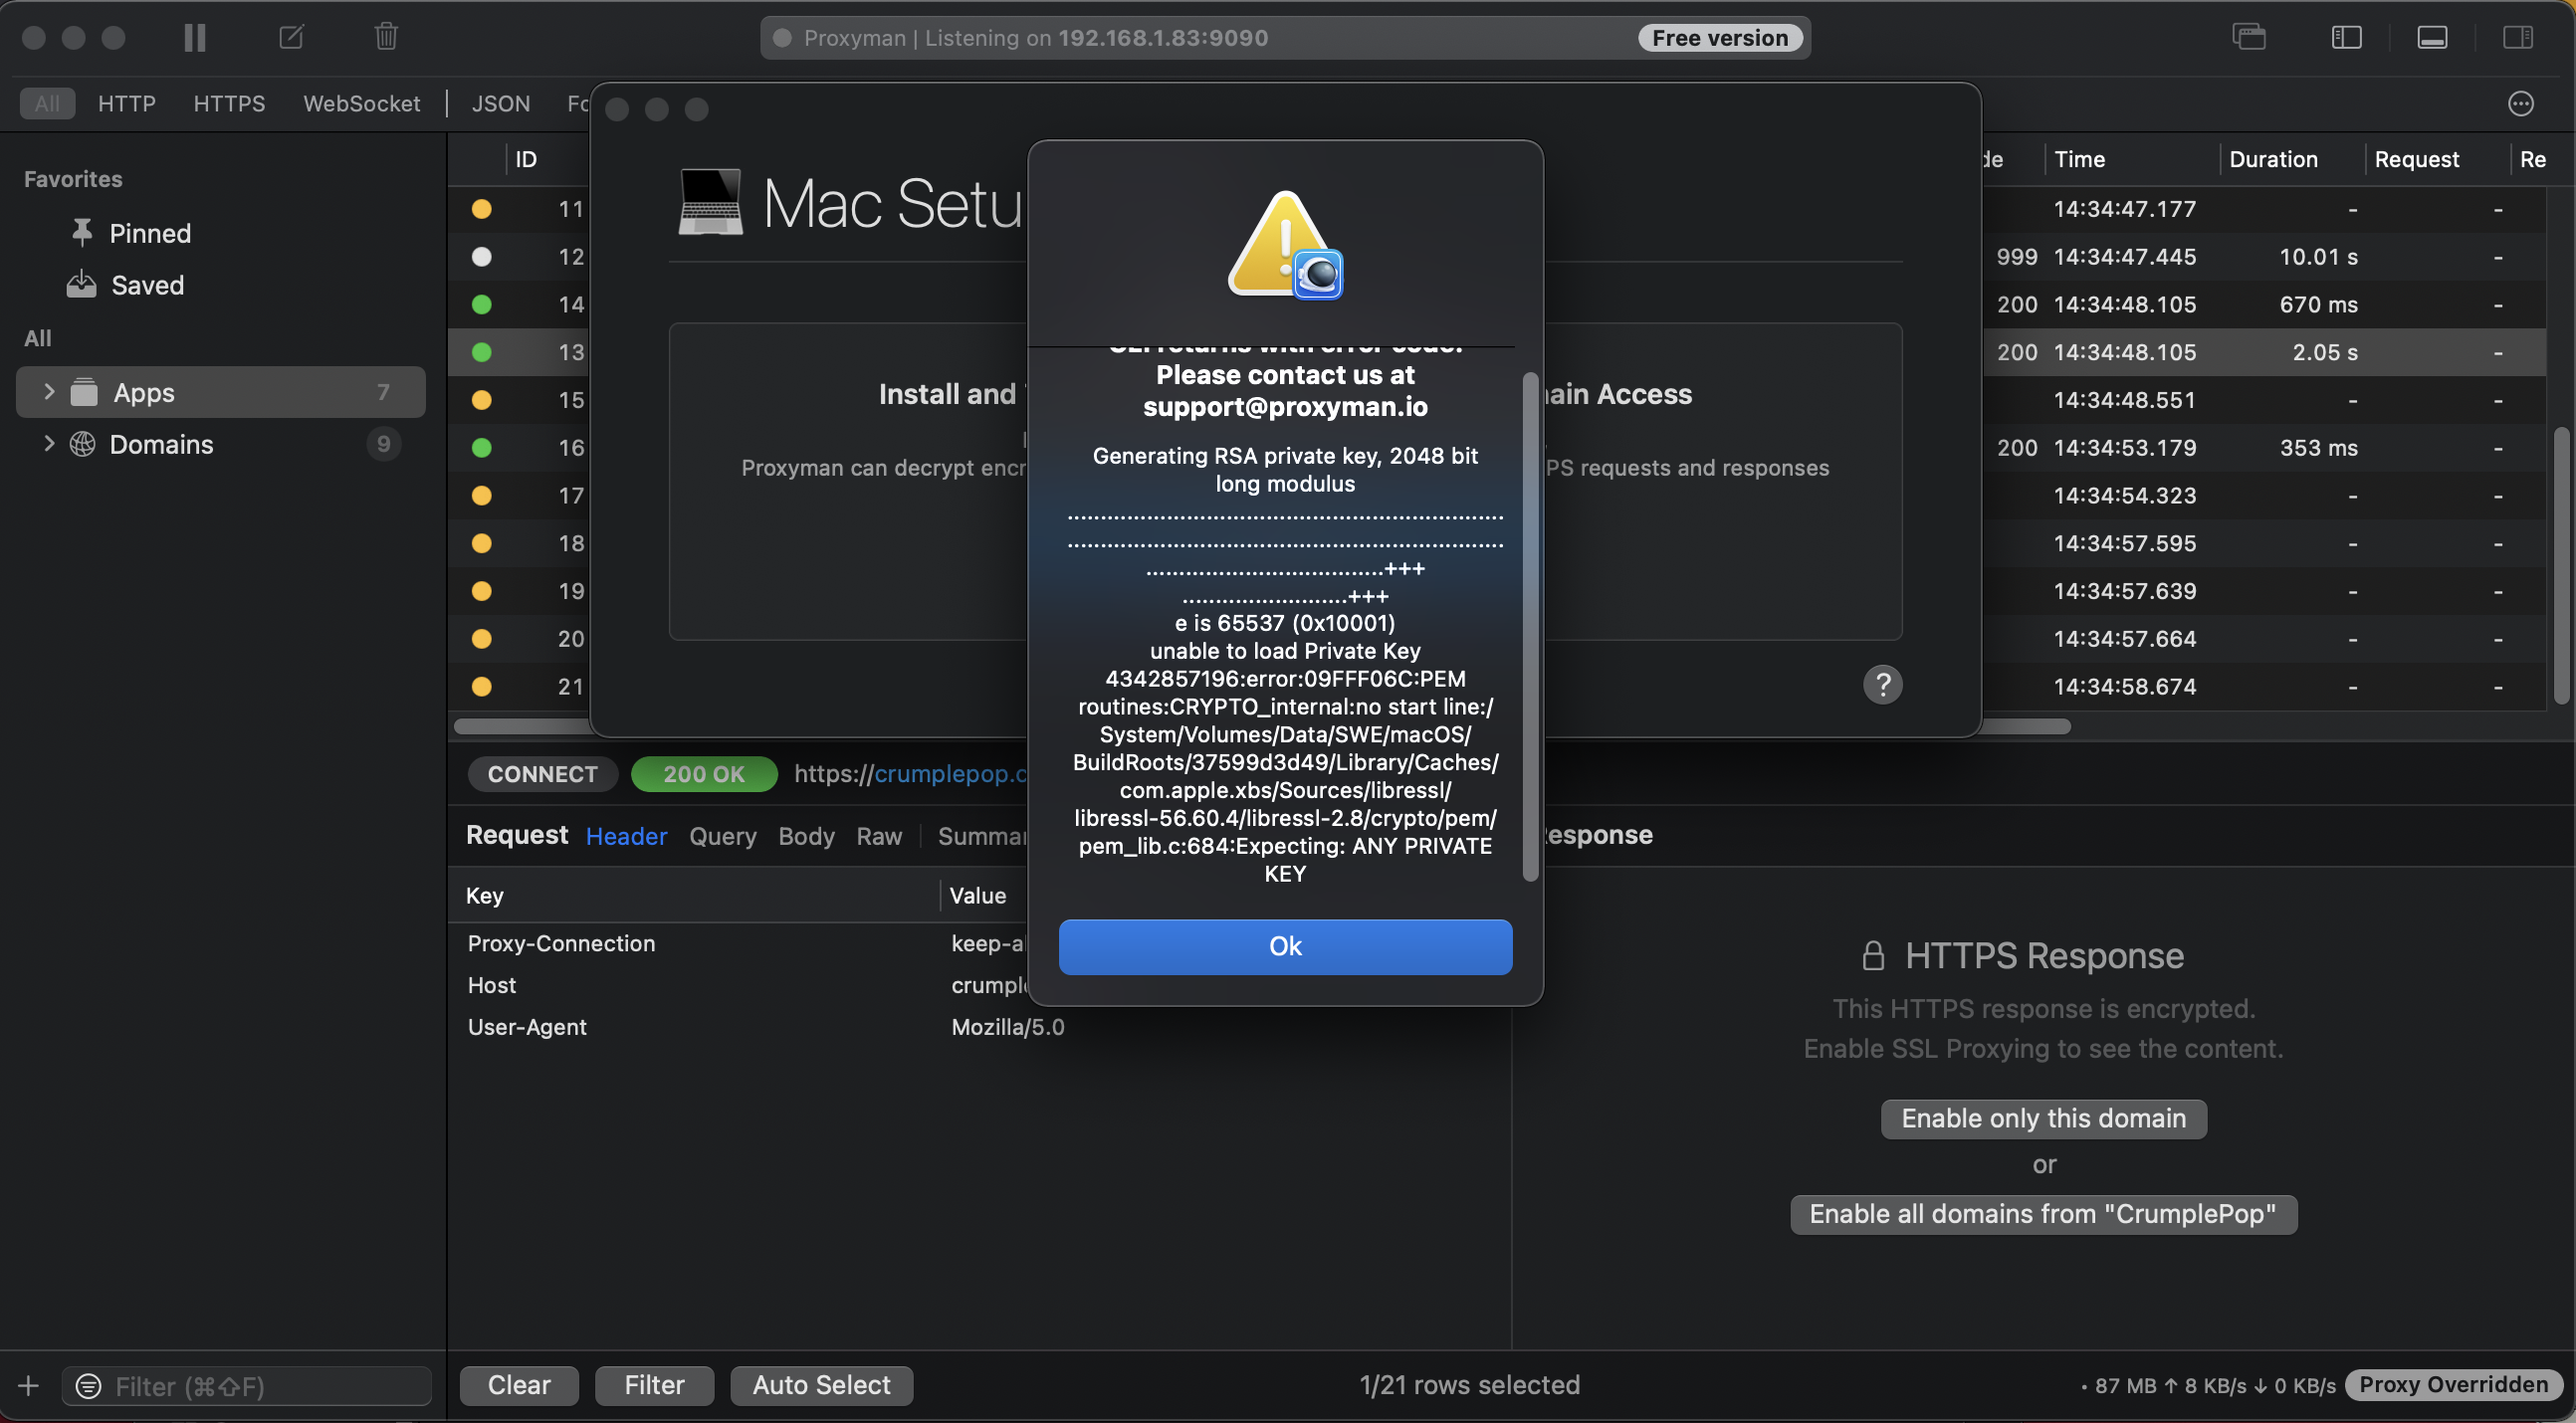The height and width of the screenshot is (1423, 2576).
Task: Filter by the HTTPS protocol
Action: pyautogui.click(x=229, y=103)
